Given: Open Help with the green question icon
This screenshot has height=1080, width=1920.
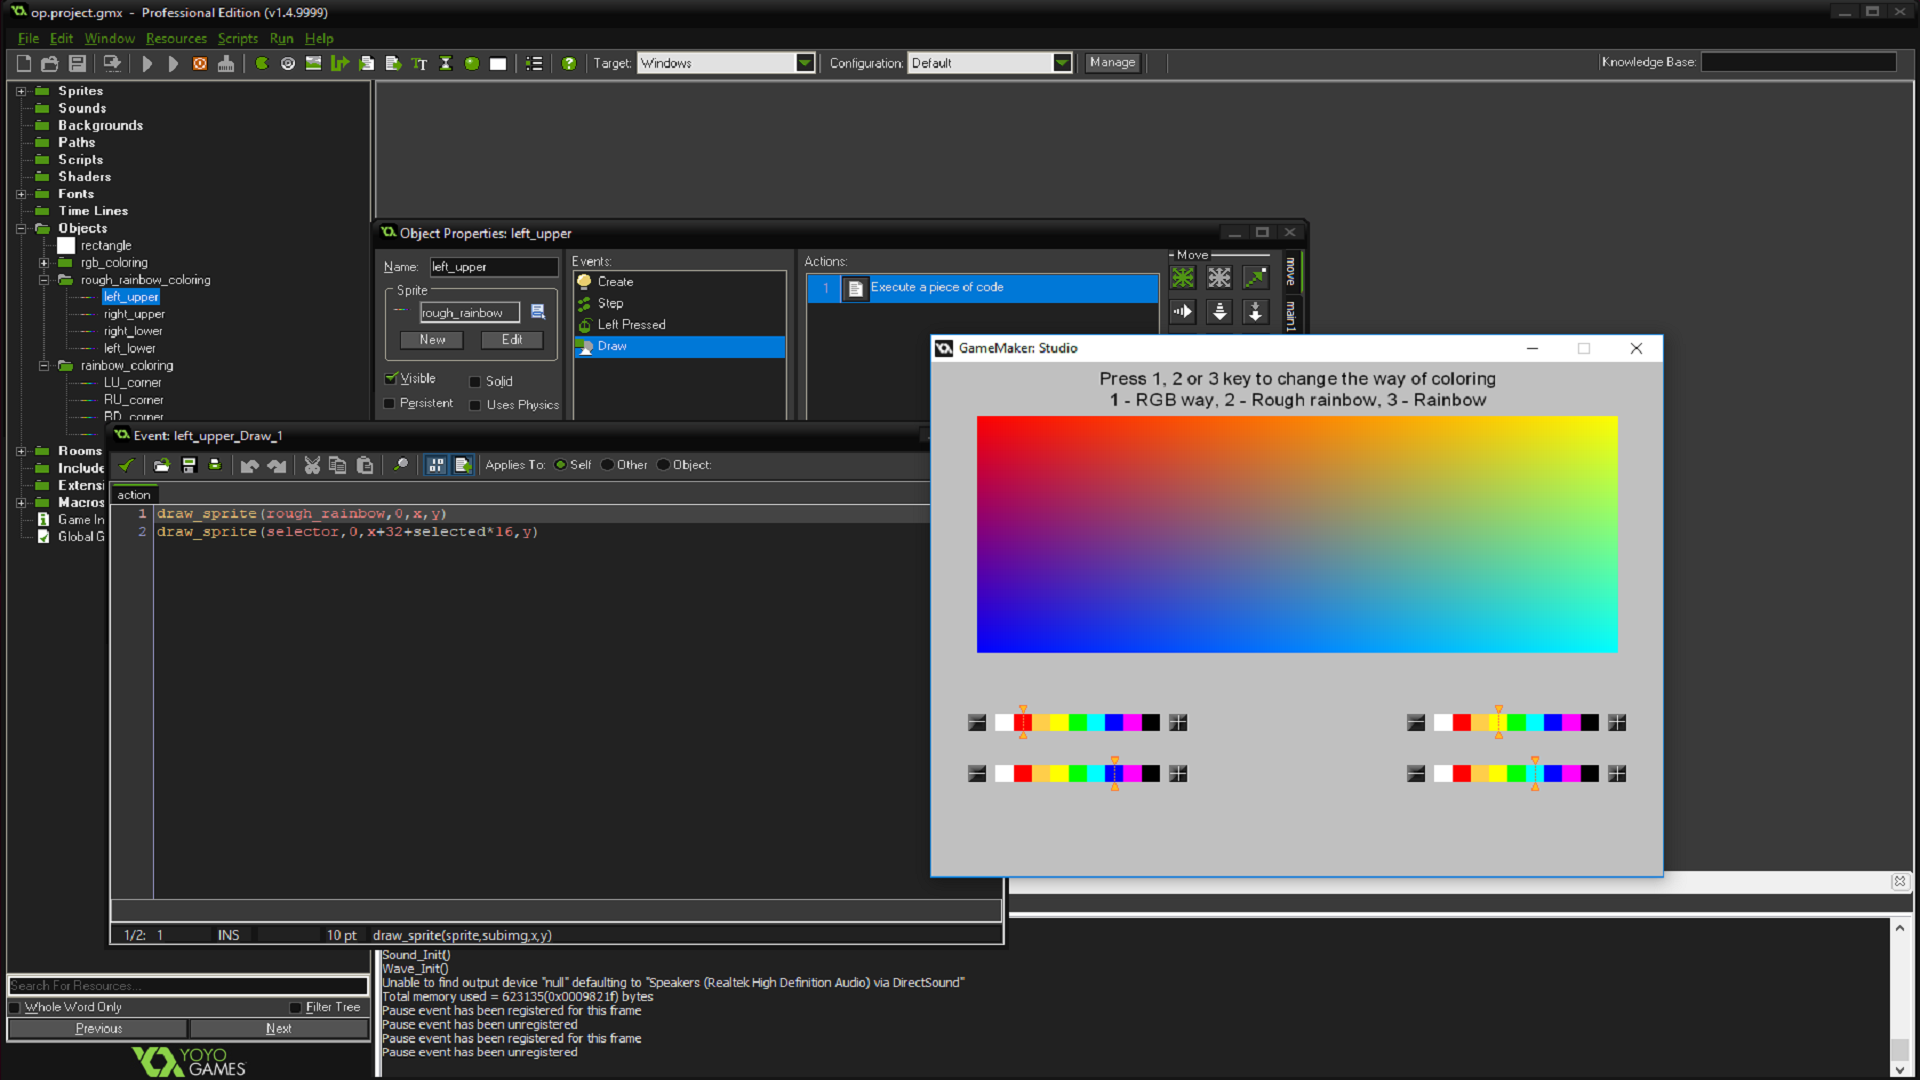Looking at the screenshot, I should pos(569,63).
